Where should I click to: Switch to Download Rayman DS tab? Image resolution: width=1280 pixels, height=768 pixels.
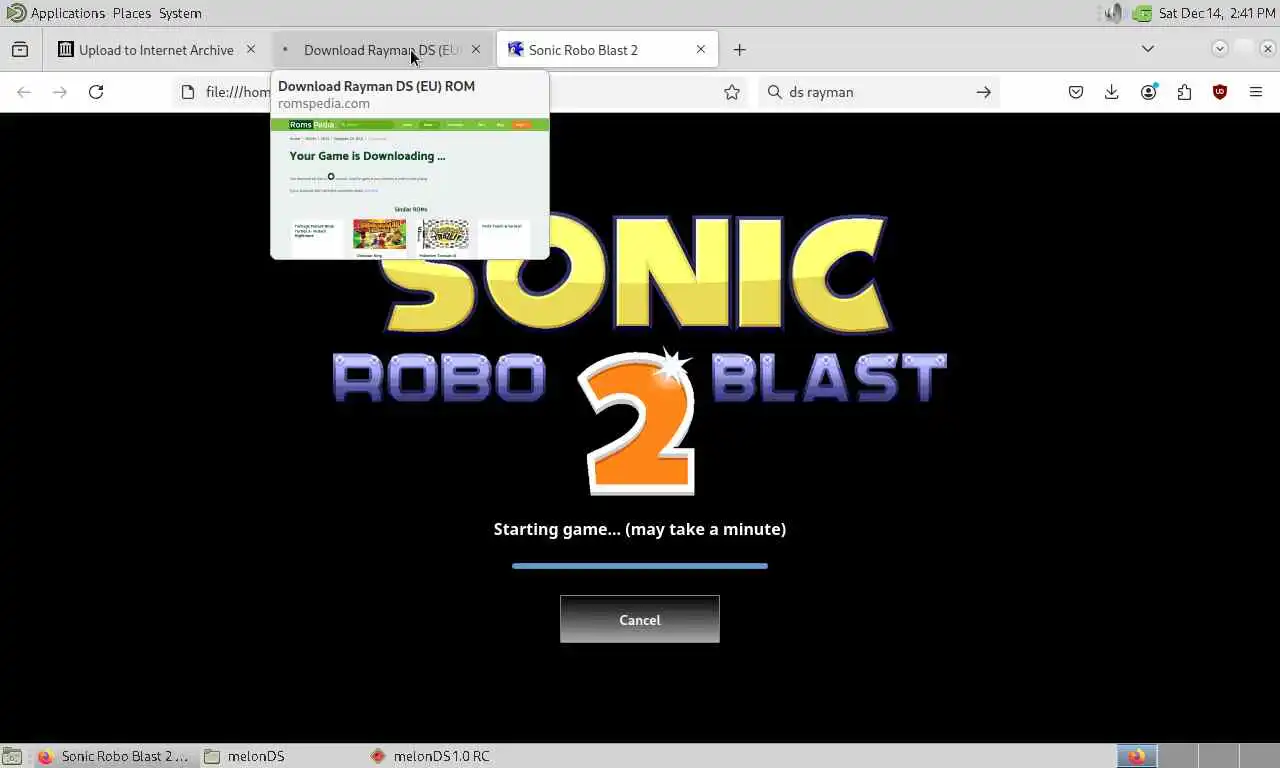click(381, 50)
